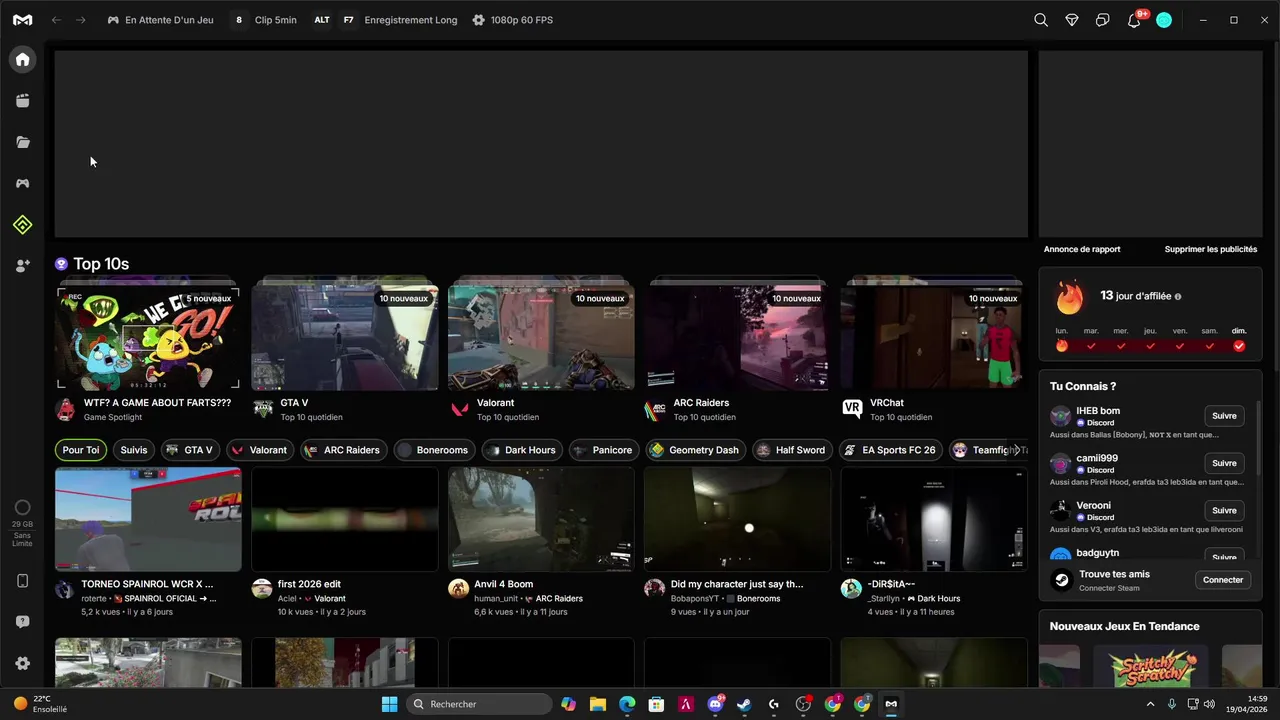Open the clips icon in the sidebar

(22, 101)
